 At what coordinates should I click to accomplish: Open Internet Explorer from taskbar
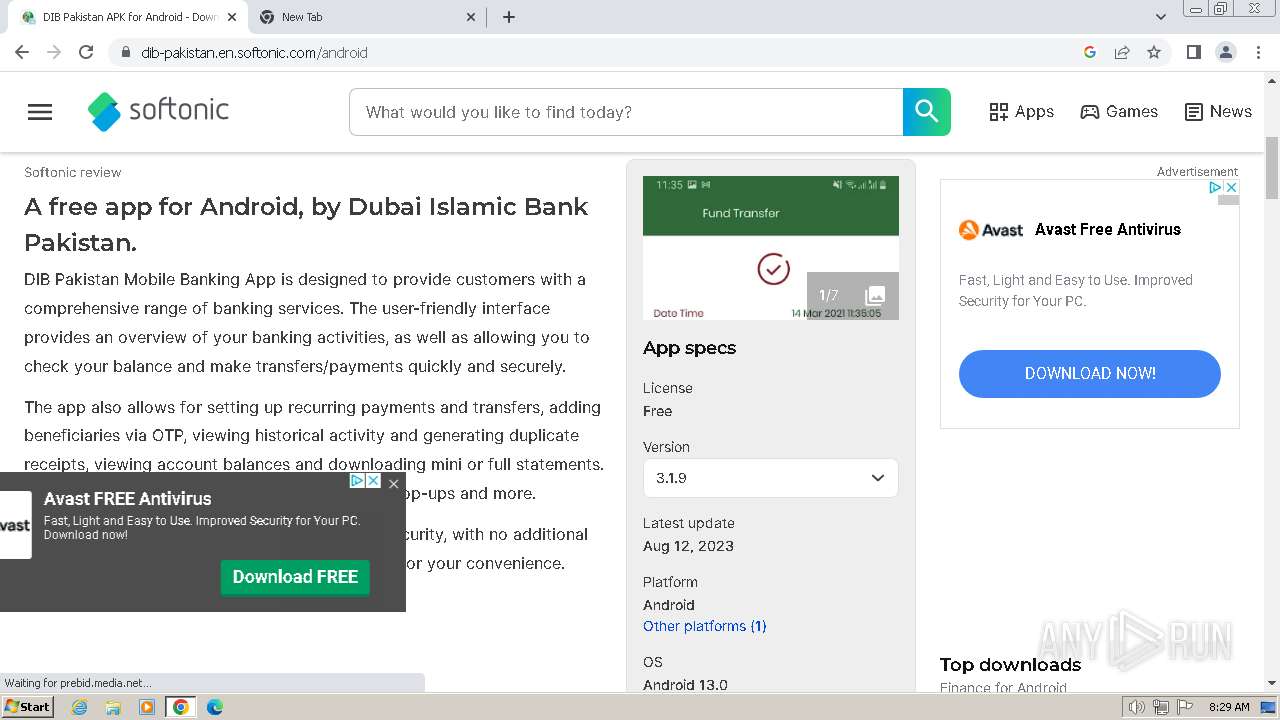79,707
